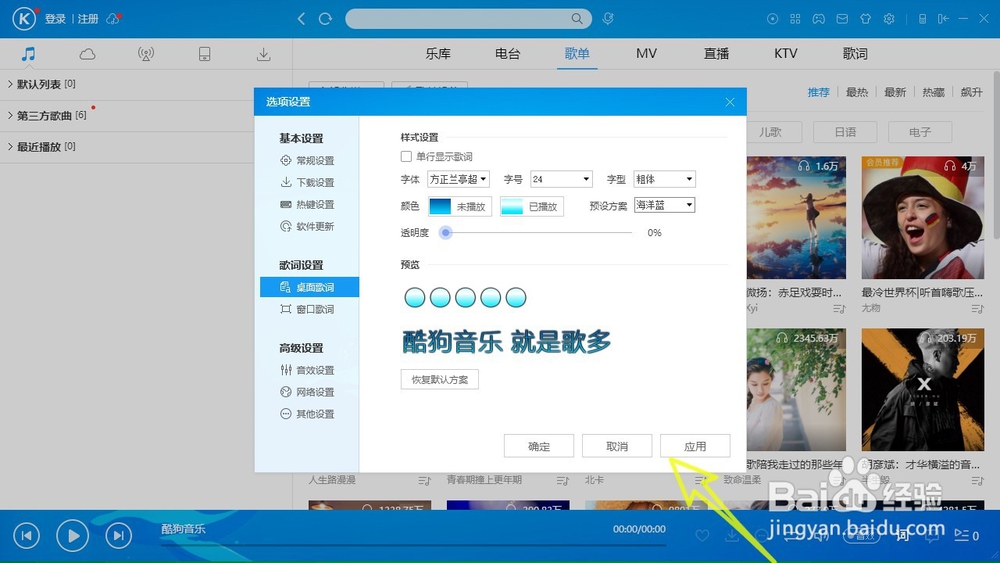The height and width of the screenshot is (563, 1000).
Task: Open the song recognition microphone icon
Action: [x=608, y=18]
